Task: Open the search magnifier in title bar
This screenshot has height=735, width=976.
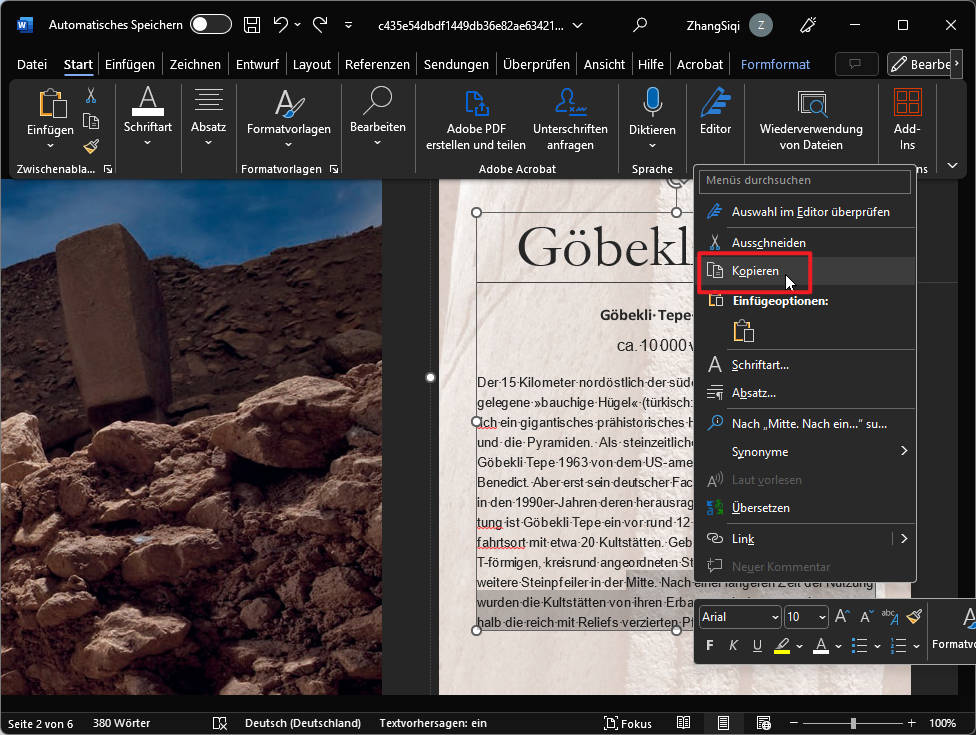Action: coord(640,25)
